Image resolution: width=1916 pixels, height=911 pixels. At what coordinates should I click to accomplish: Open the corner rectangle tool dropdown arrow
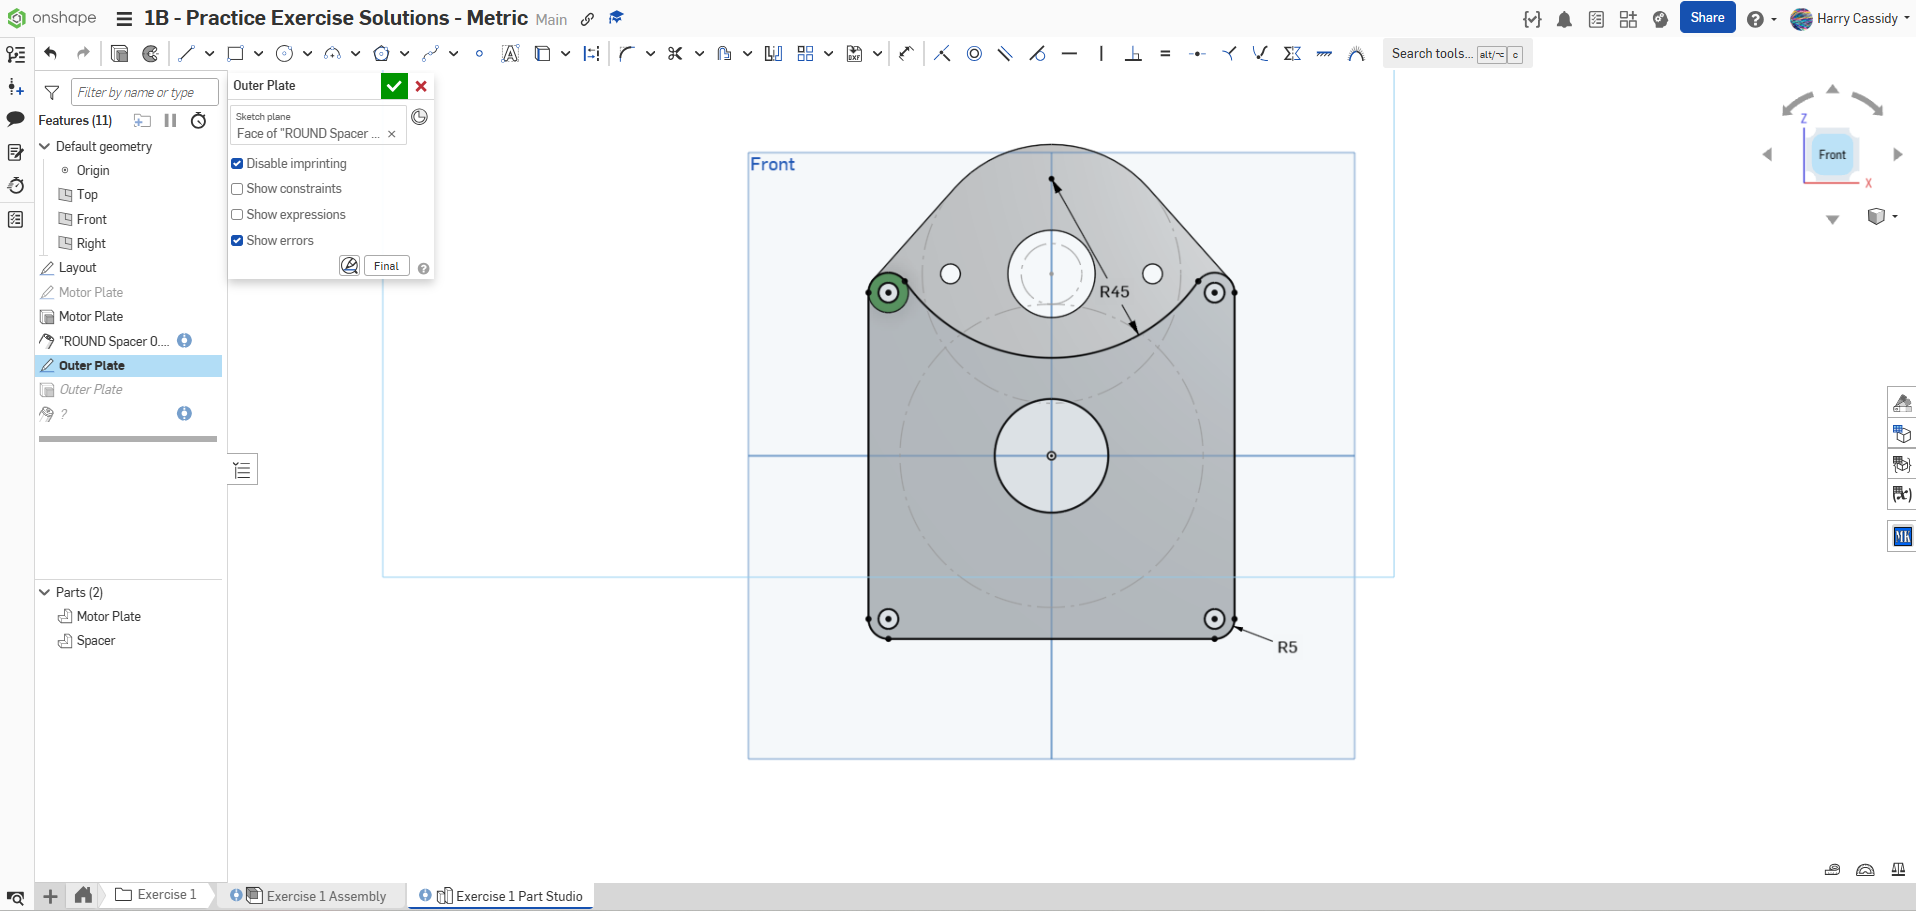click(258, 54)
